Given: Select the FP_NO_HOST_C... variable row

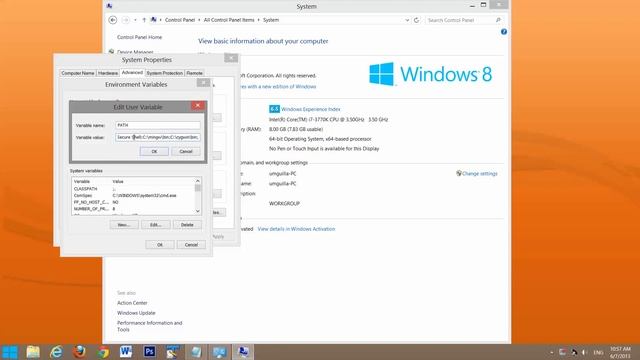Looking at the screenshot, I should (133, 202).
